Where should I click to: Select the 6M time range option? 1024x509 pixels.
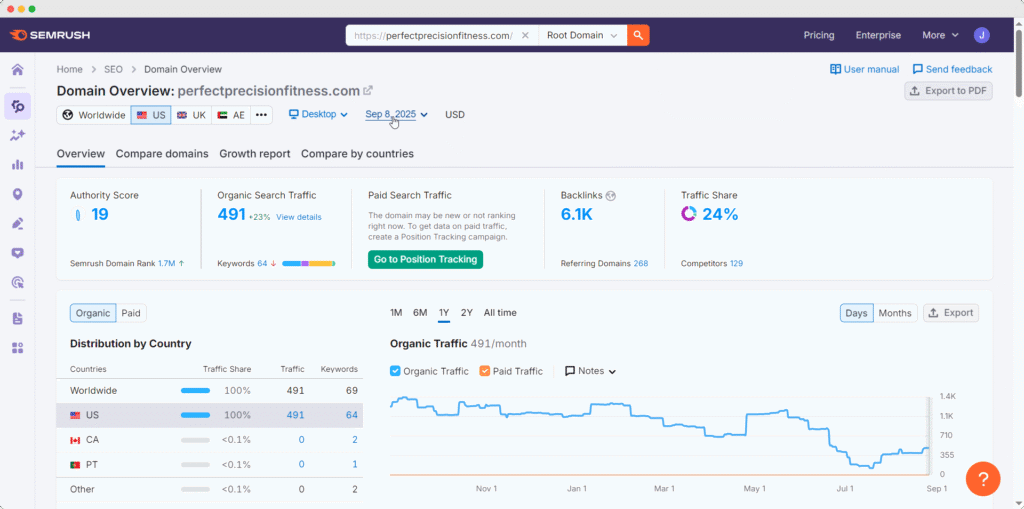point(420,313)
